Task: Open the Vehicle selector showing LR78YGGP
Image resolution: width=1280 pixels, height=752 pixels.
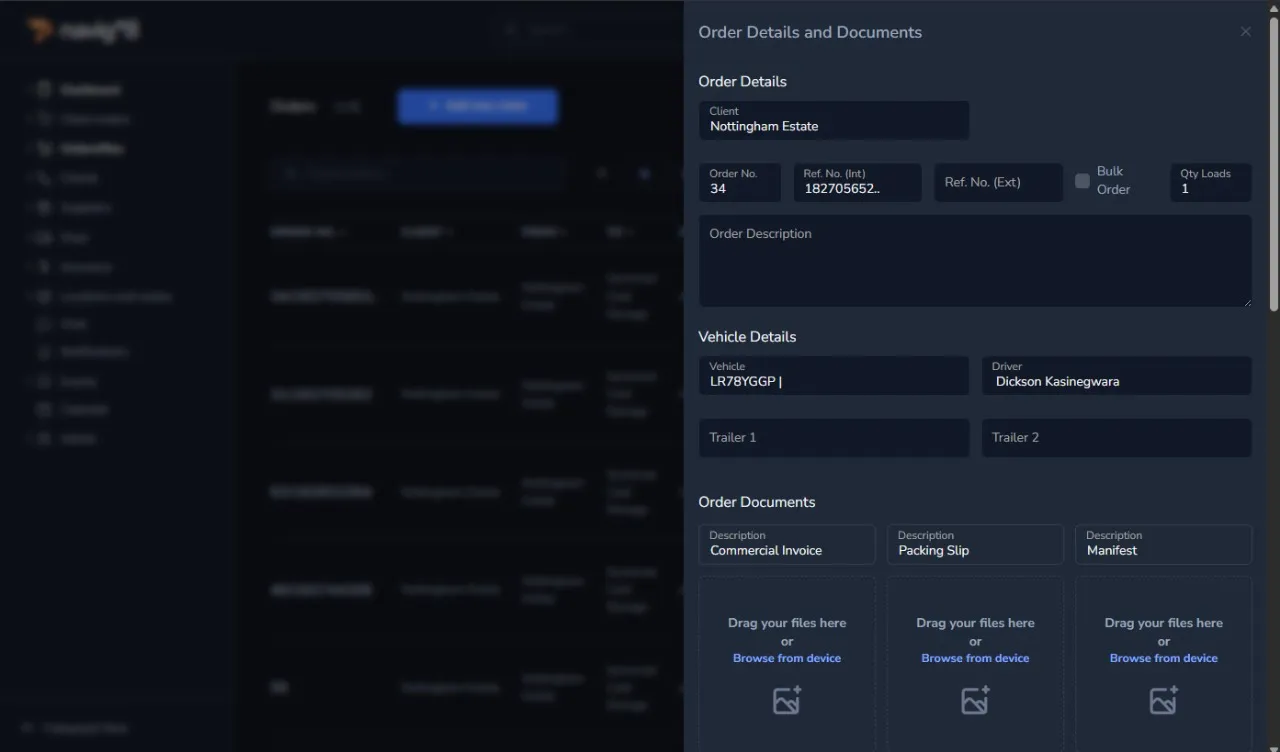Action: click(x=833, y=376)
